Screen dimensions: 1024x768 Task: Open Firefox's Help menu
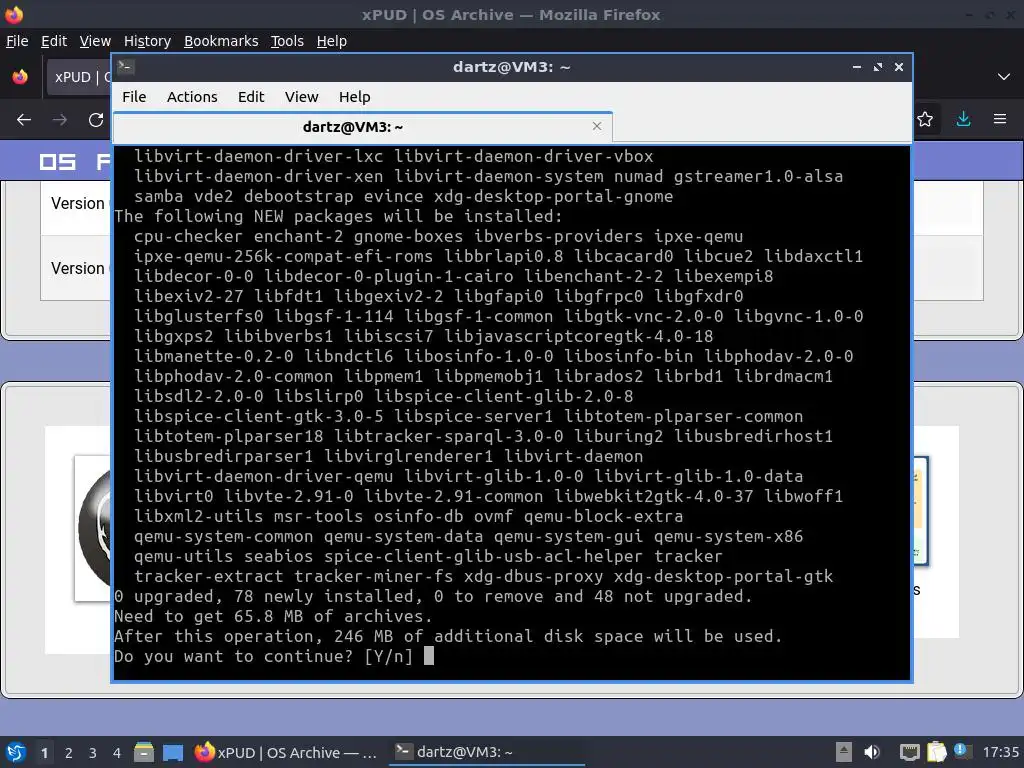click(x=332, y=41)
